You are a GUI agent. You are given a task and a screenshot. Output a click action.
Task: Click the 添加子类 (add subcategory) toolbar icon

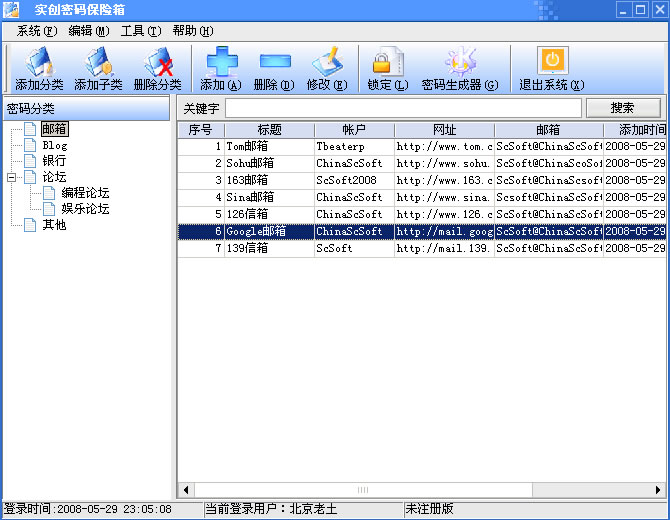point(98,62)
